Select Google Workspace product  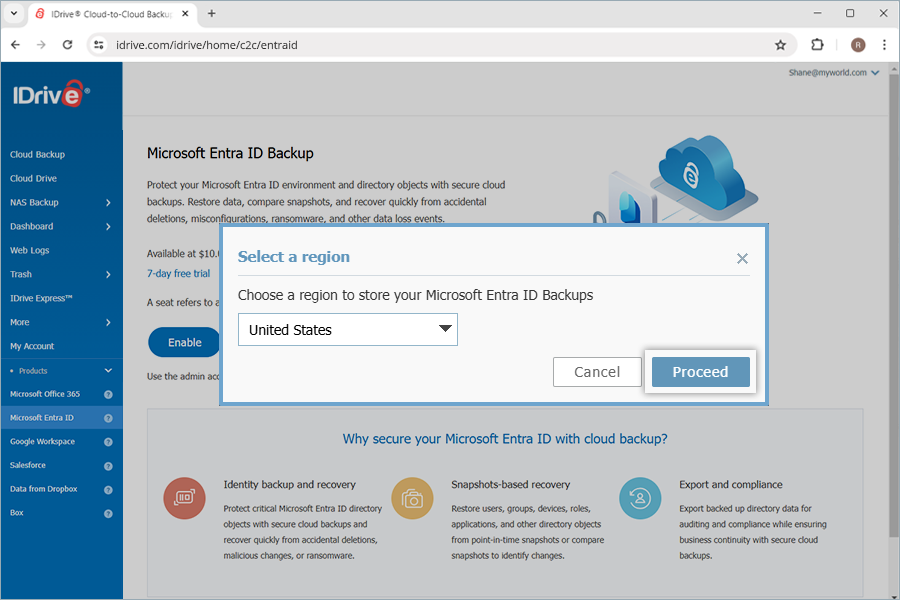pyautogui.click(x=42, y=442)
